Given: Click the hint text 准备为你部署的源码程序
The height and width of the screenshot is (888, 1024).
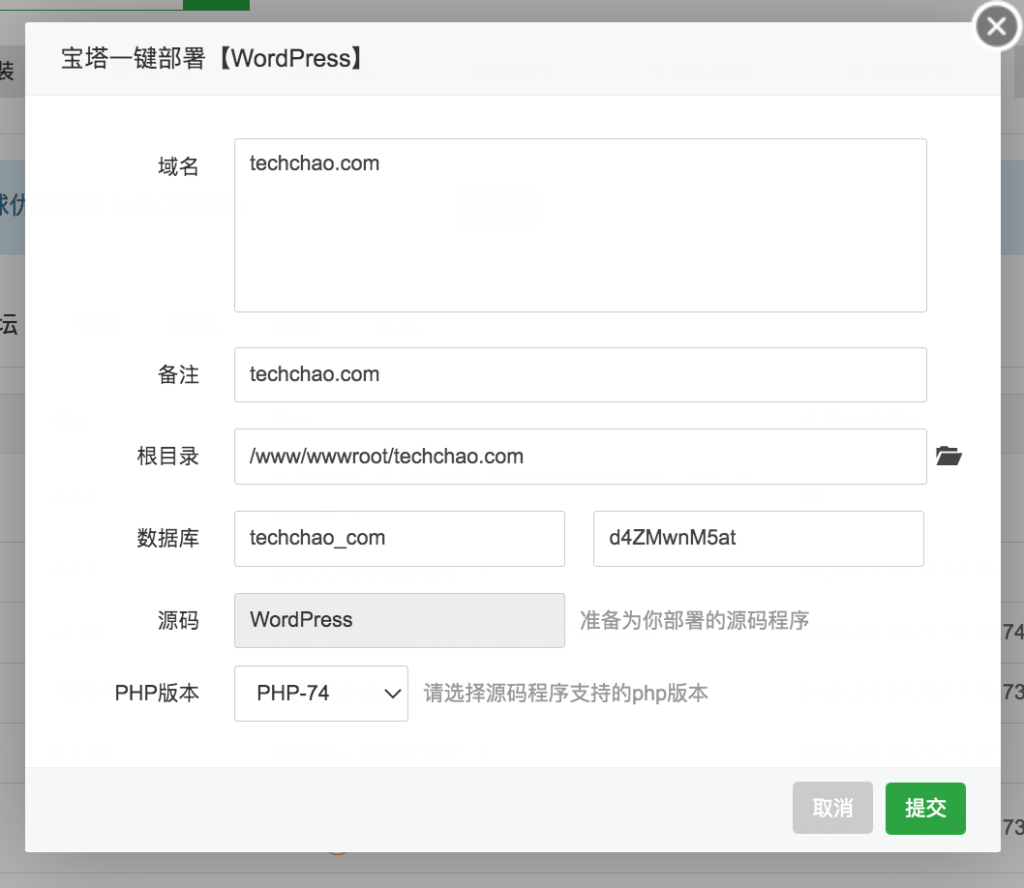Looking at the screenshot, I should [694, 620].
